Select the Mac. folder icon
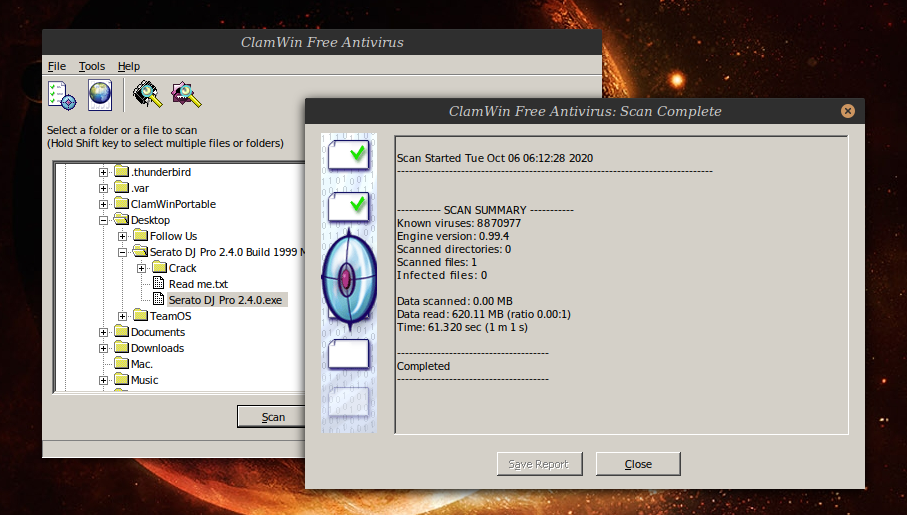This screenshot has height=515, width=907. click(x=121, y=363)
